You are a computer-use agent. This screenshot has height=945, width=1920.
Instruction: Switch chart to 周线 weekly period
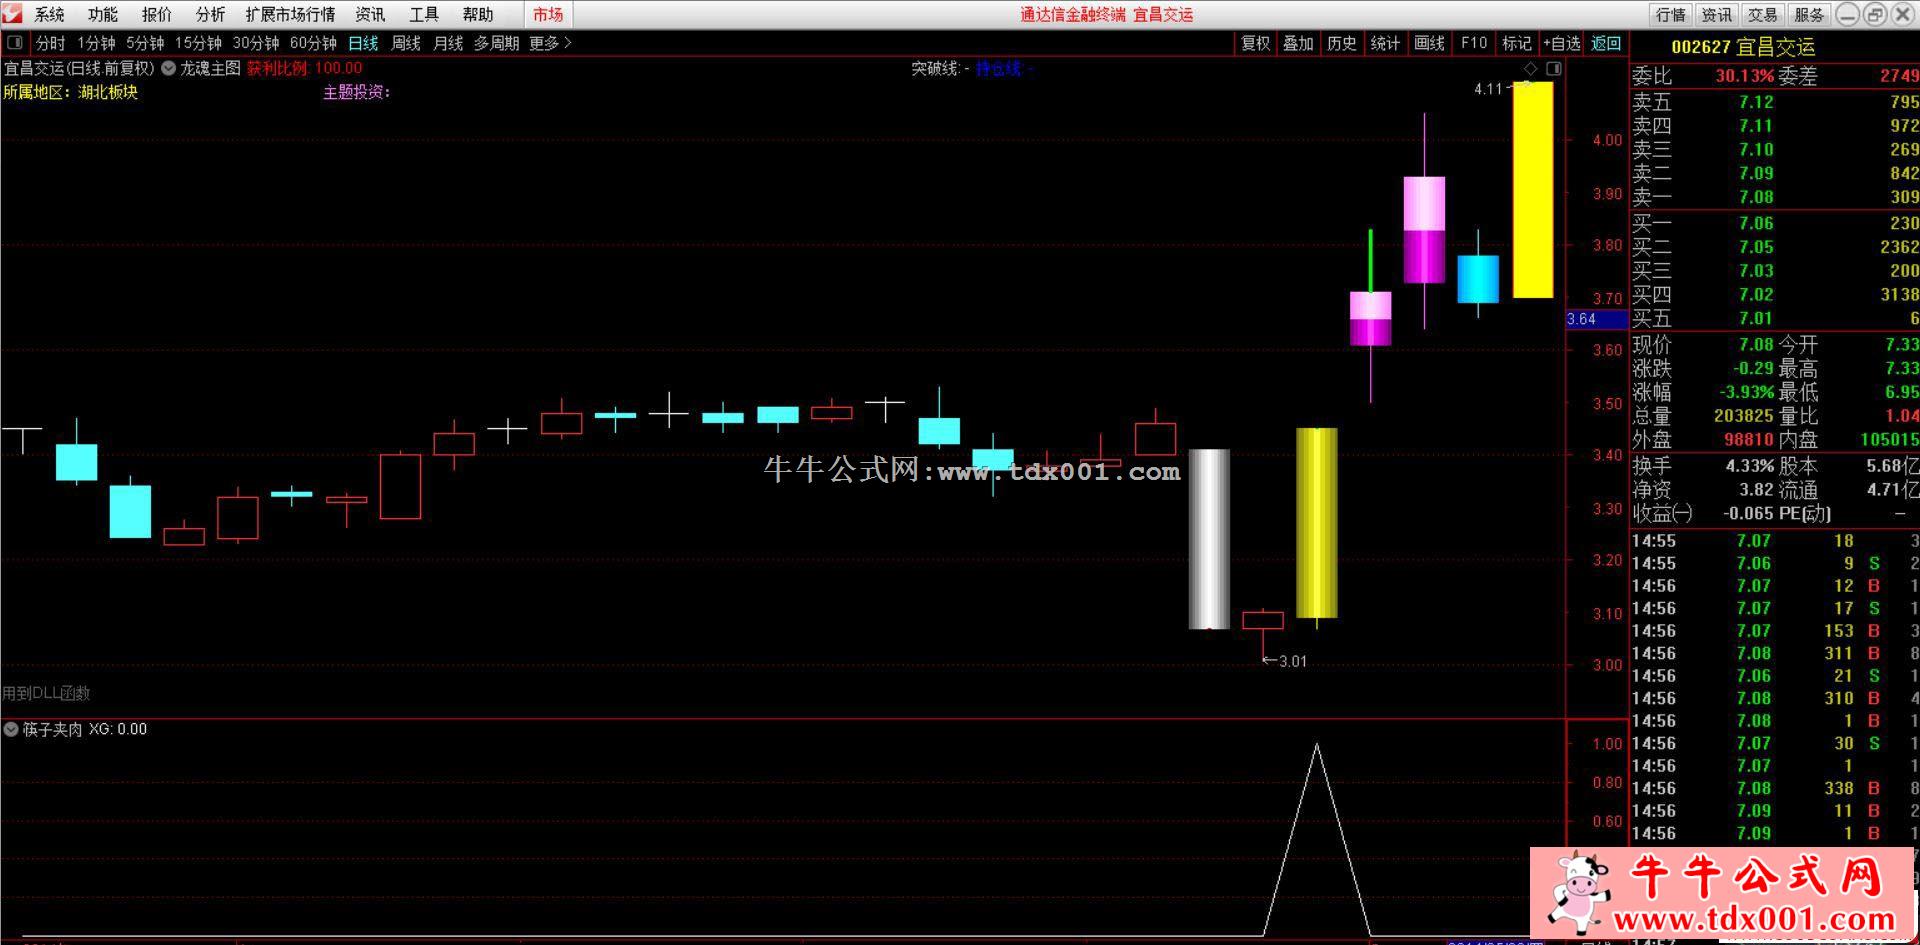pyautogui.click(x=405, y=43)
